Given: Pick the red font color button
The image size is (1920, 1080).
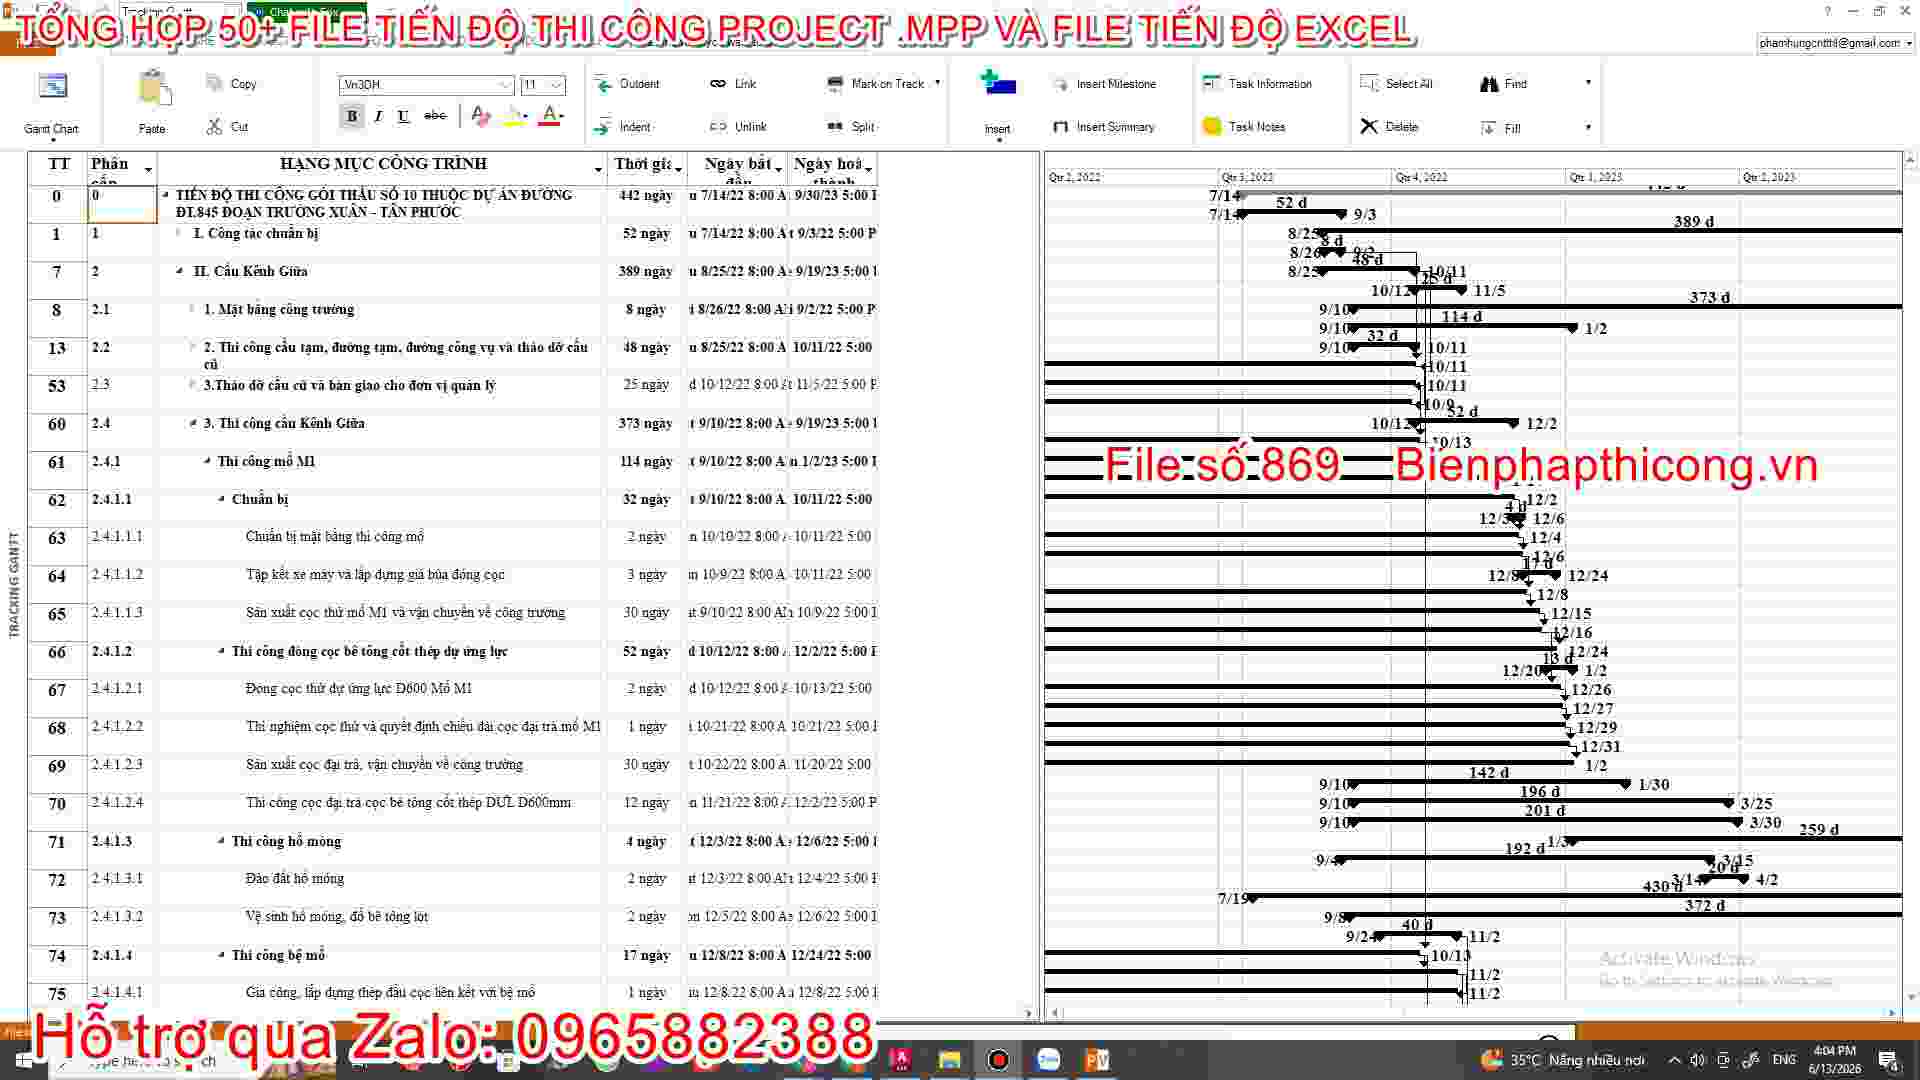Looking at the screenshot, I should click(549, 116).
